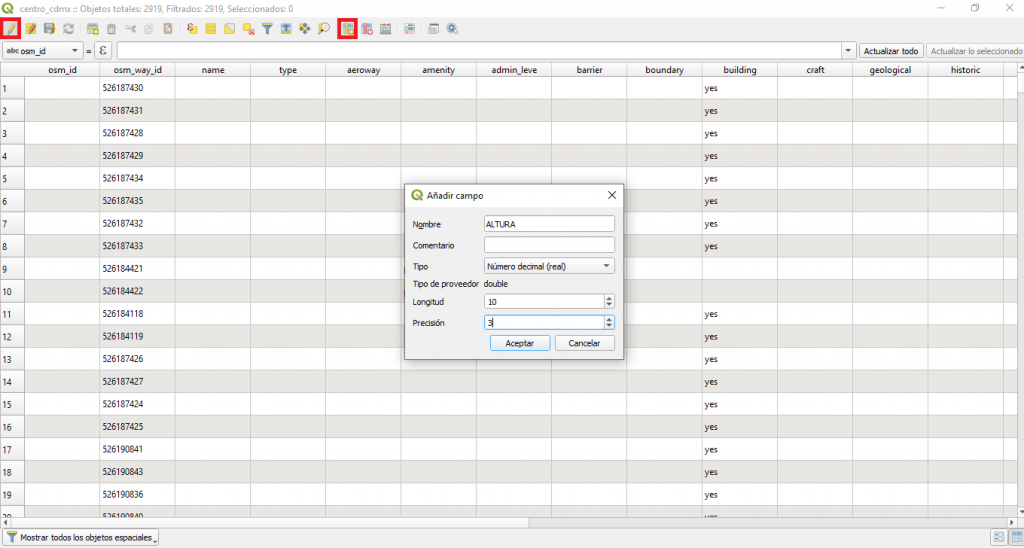Viewport: 1024px width, 548px height.
Task: Click the save edits icon
Action: point(49,29)
